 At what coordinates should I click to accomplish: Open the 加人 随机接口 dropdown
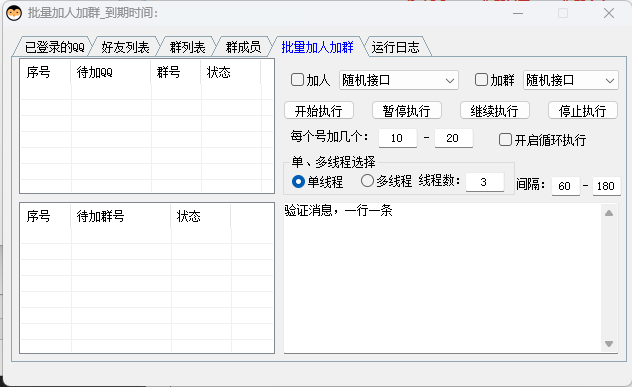pyautogui.click(x=399, y=80)
